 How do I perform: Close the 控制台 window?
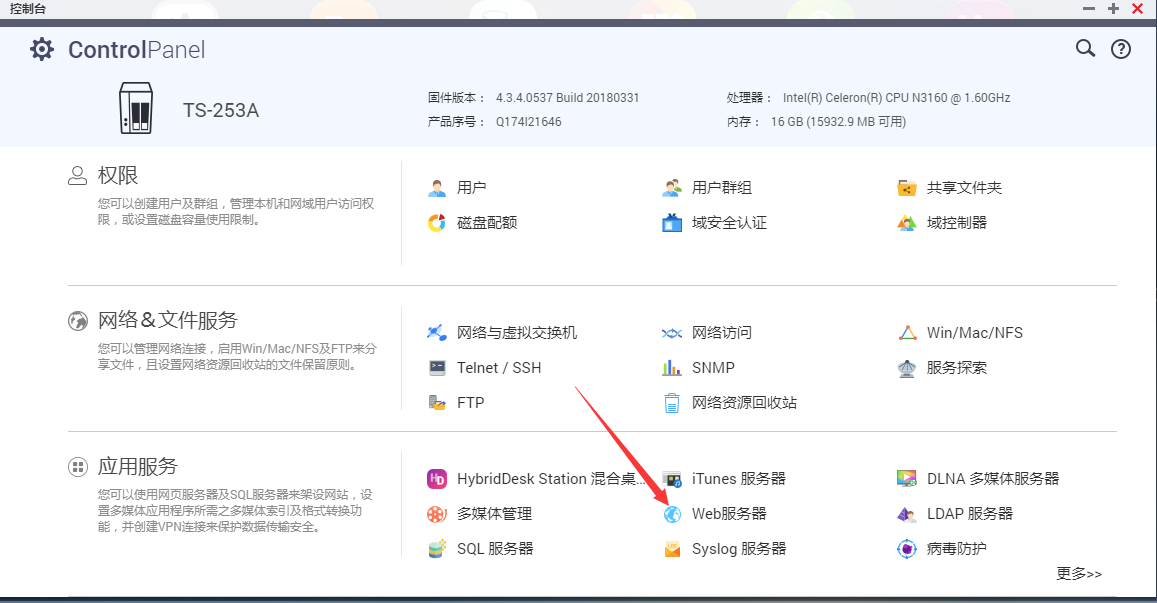point(1138,9)
